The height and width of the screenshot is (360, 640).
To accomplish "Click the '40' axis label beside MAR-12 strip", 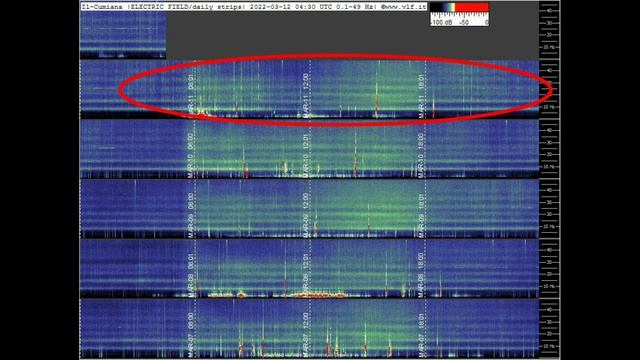I will tap(549, 11).
